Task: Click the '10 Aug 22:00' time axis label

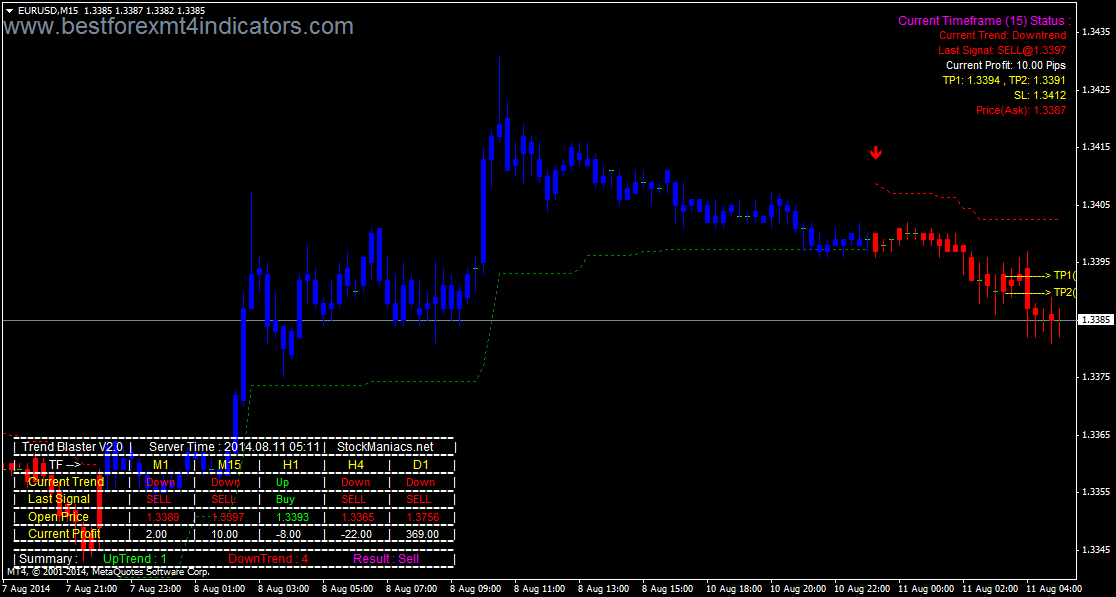Action: 862,589
